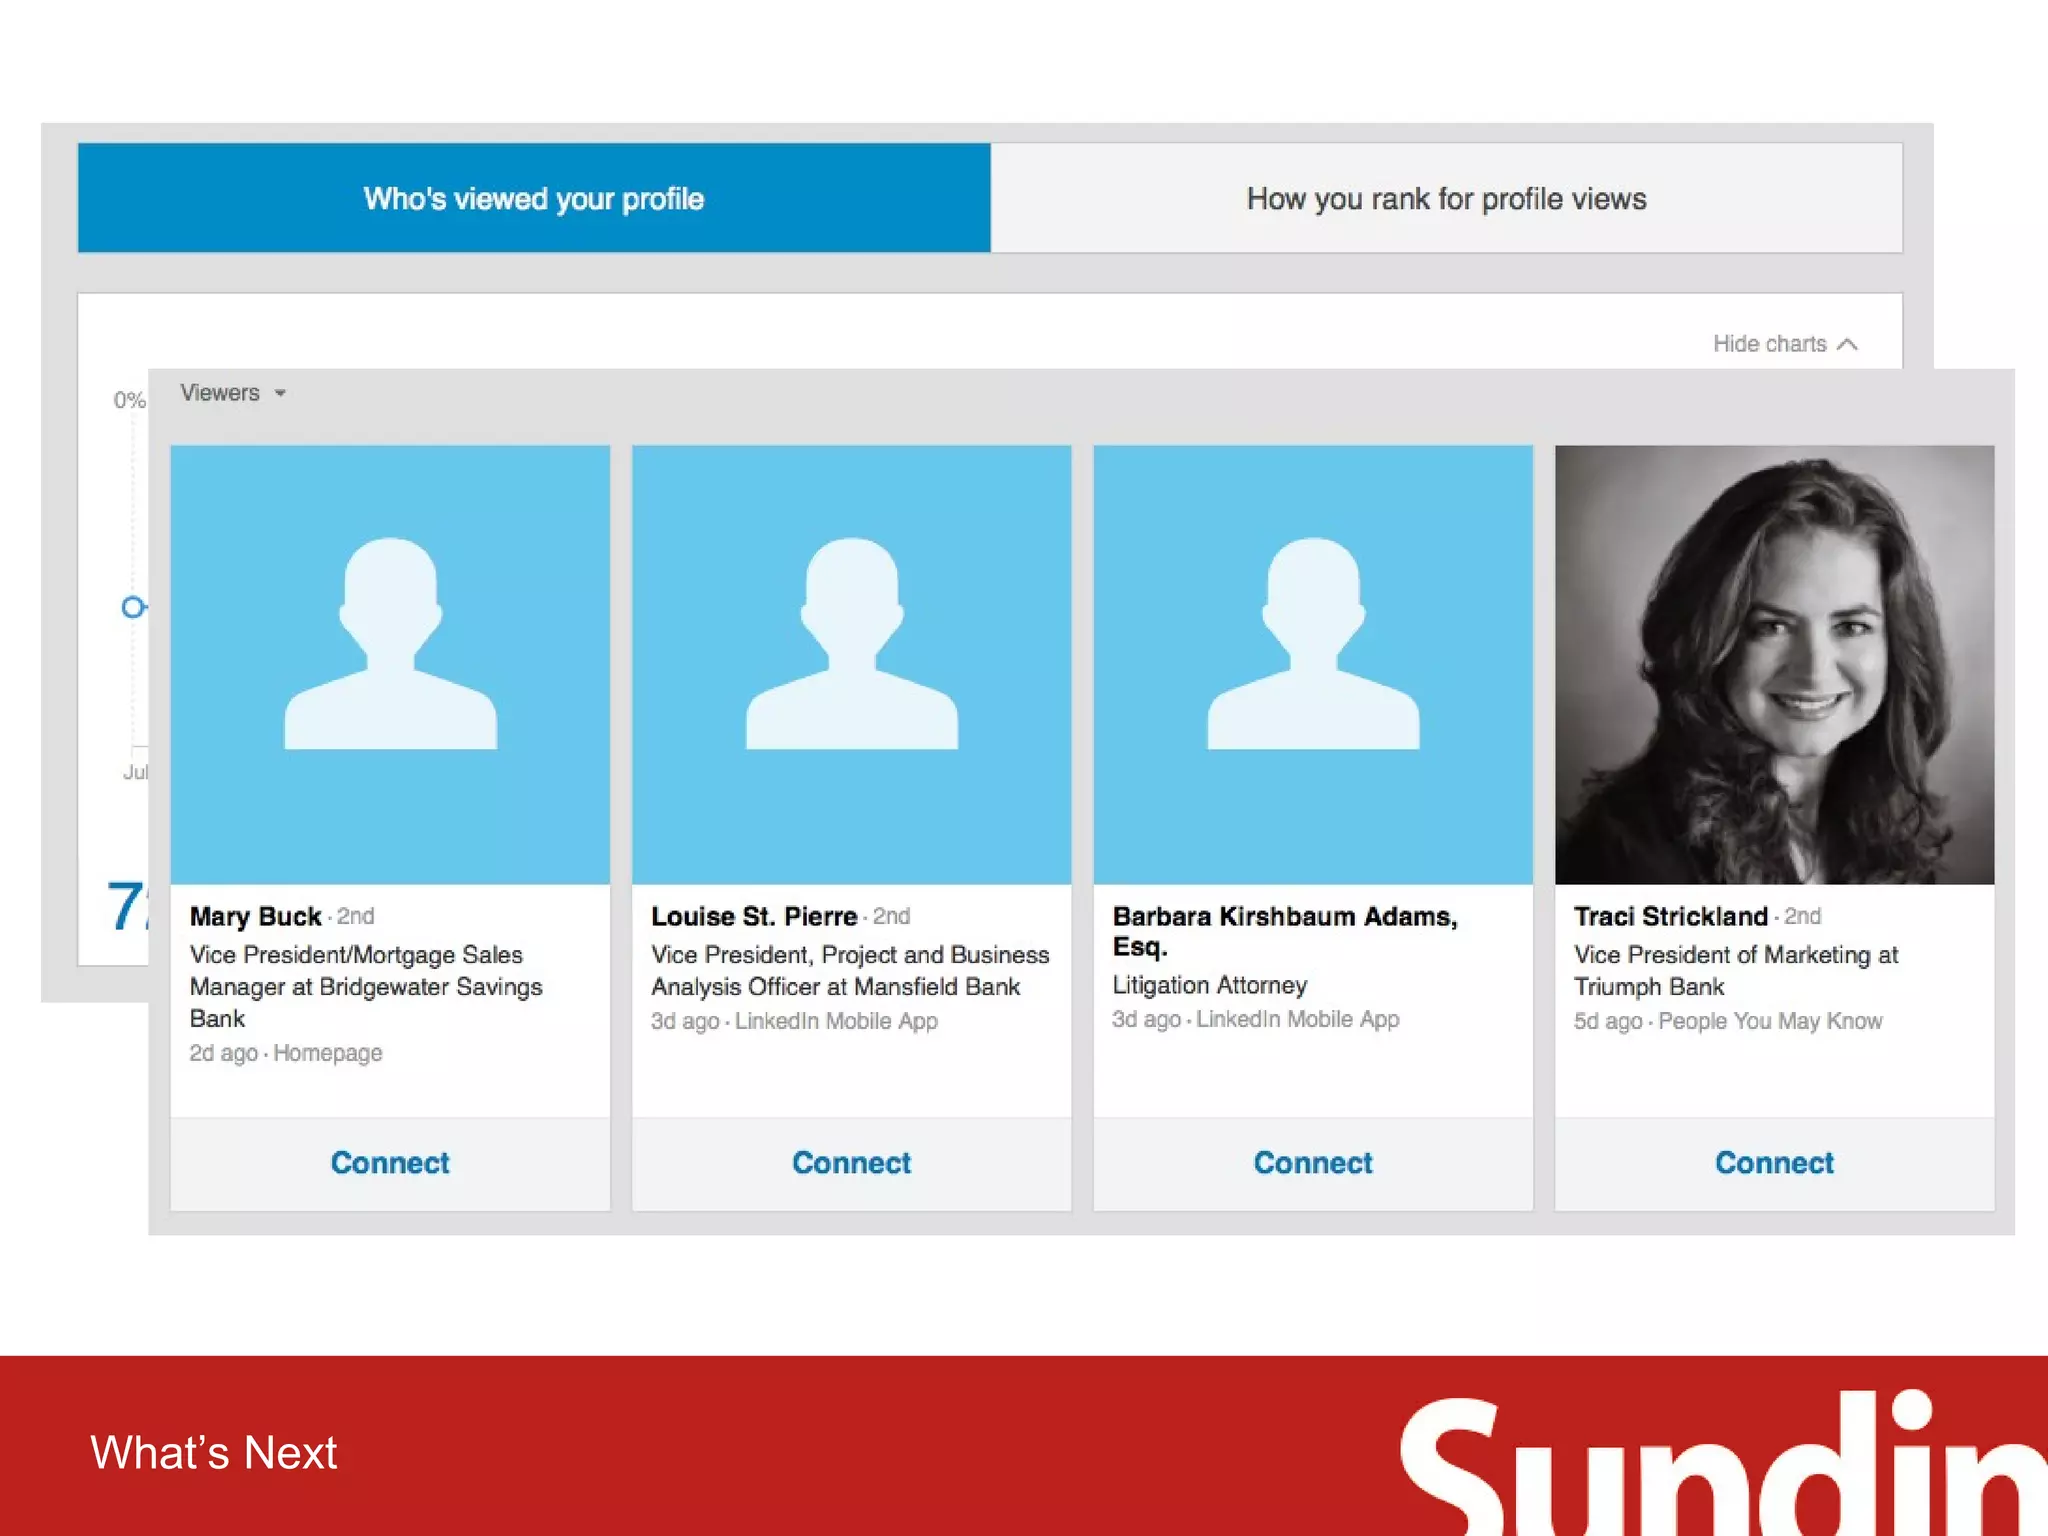Click the Sundin logo in footer

[1720, 1465]
